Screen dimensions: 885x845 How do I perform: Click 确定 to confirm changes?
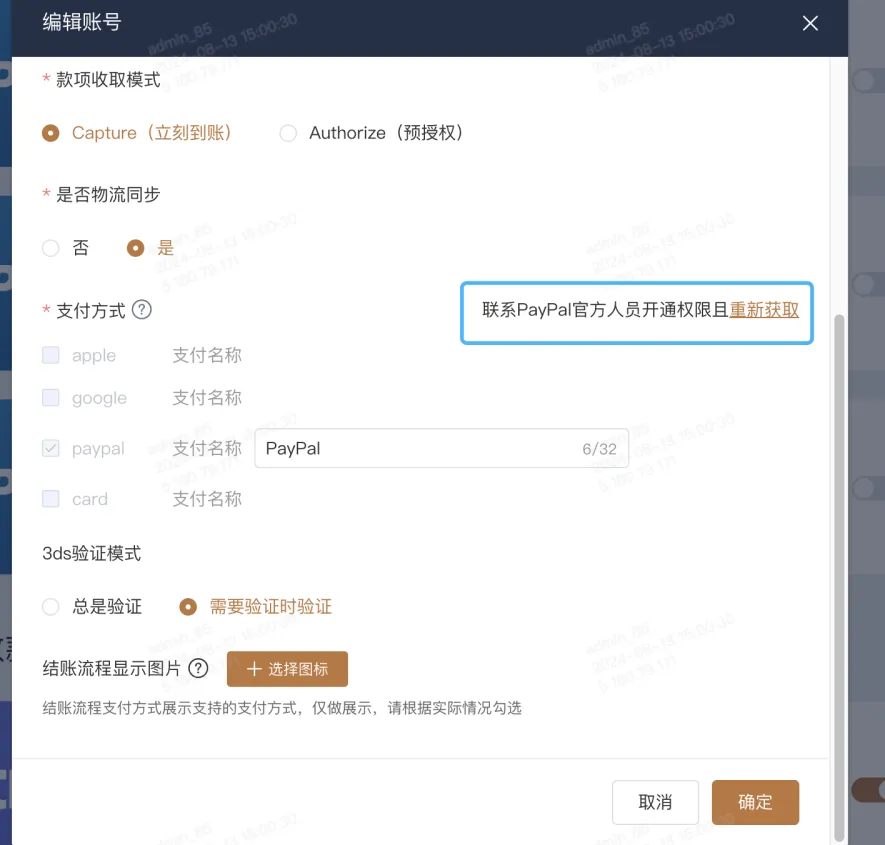coord(755,802)
